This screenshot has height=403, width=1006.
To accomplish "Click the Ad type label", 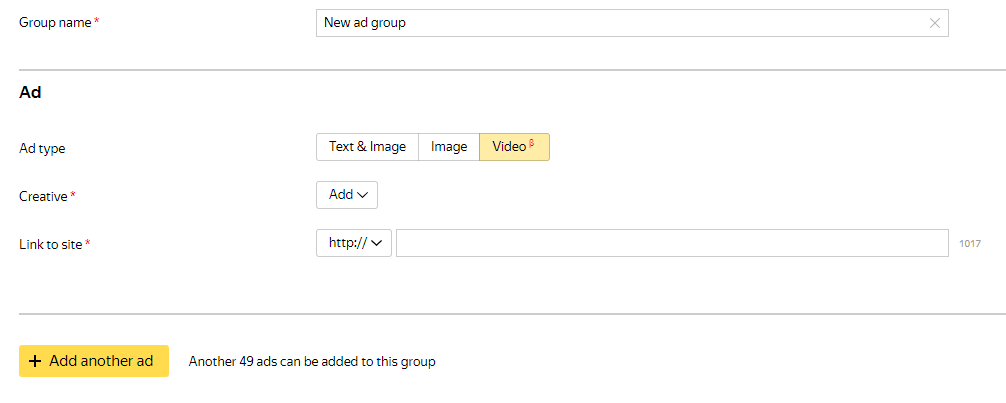I will point(42,148).
